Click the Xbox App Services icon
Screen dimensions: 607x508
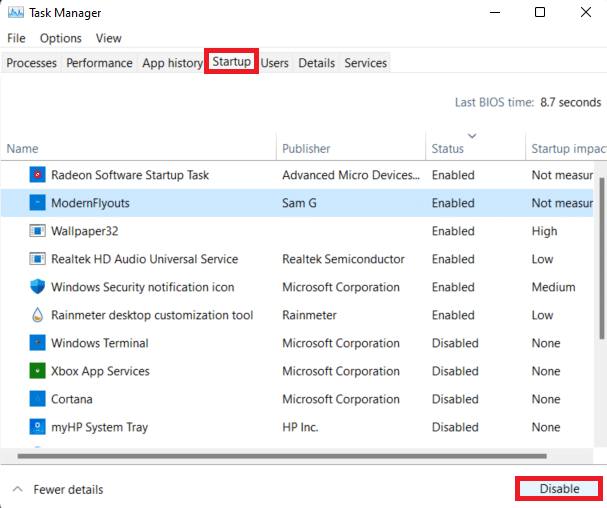coord(37,371)
